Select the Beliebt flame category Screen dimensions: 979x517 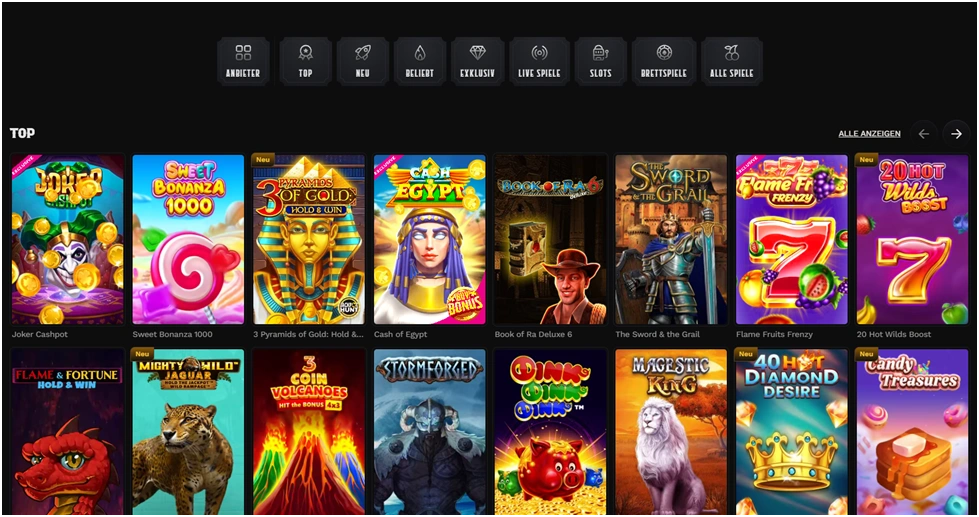[x=420, y=61]
